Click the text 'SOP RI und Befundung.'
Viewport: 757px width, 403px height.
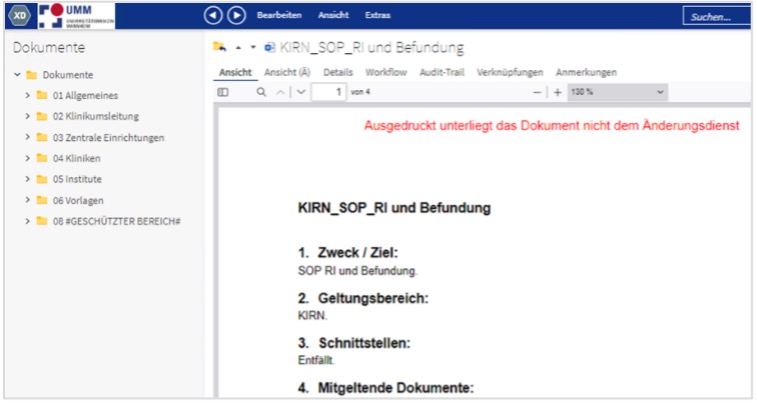(358, 271)
